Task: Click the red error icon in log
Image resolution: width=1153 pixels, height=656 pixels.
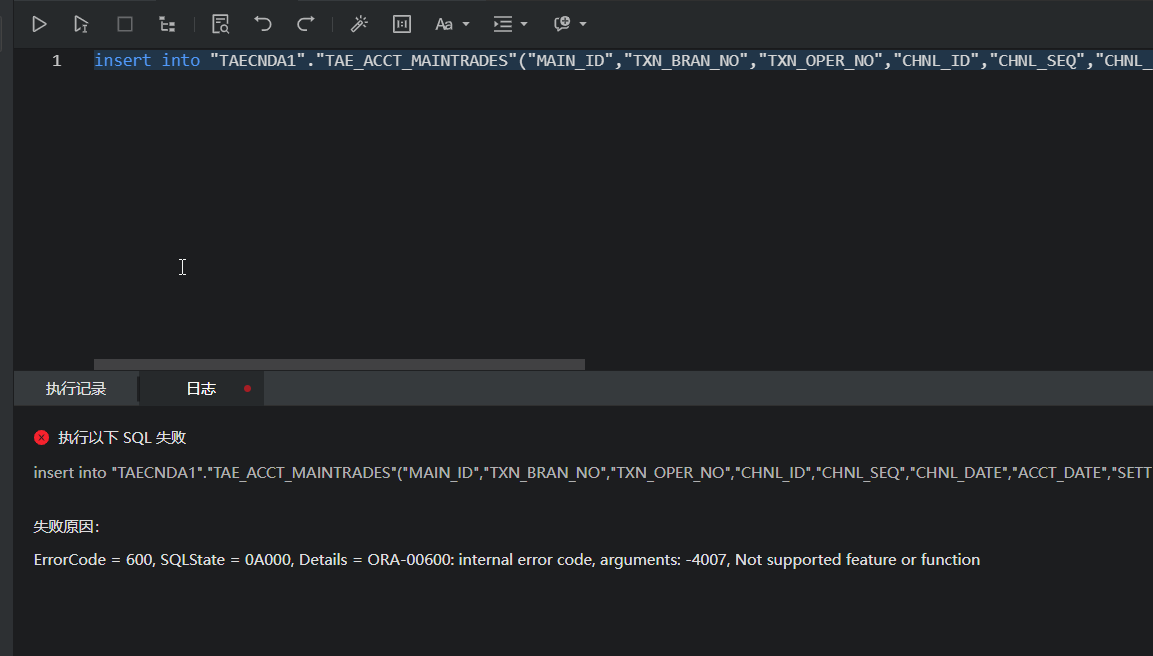Action: coord(41,437)
